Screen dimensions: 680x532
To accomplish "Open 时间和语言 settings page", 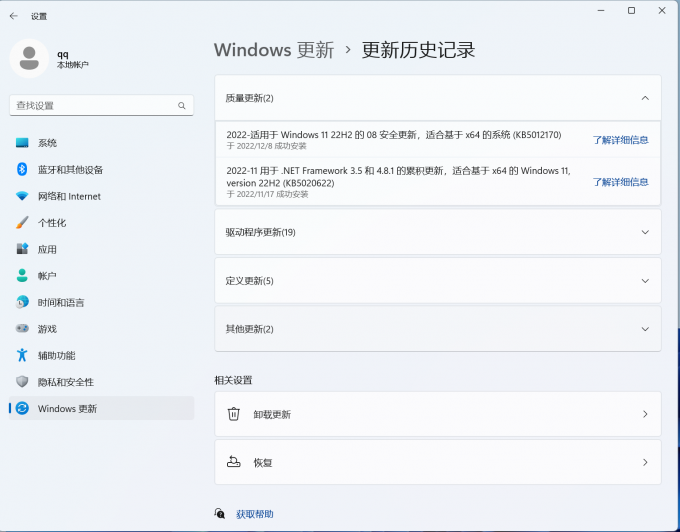I will pyautogui.click(x=101, y=302).
